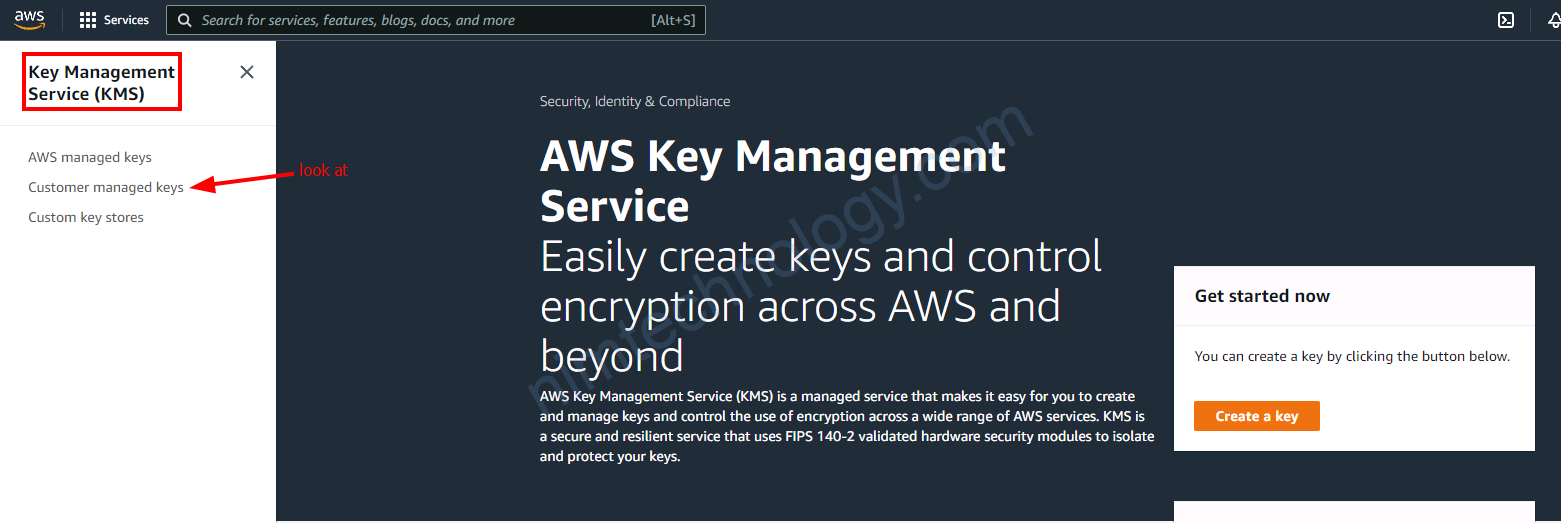Click the Alt+S shortcut hint

672,20
